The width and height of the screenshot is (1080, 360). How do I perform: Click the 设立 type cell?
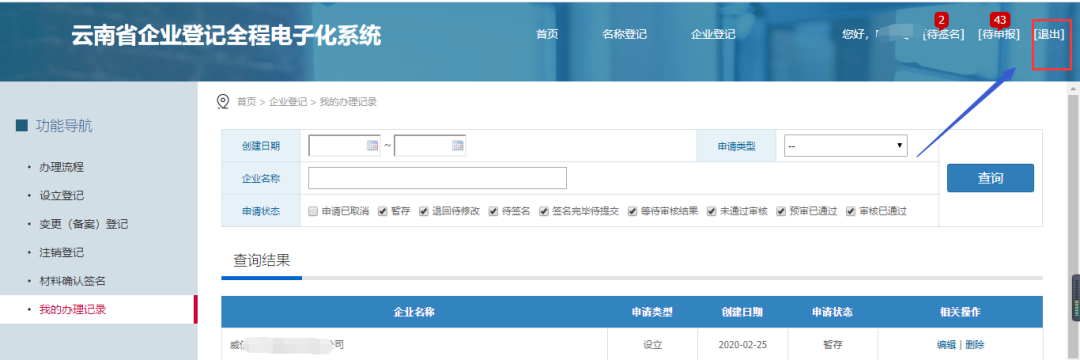tap(652, 345)
